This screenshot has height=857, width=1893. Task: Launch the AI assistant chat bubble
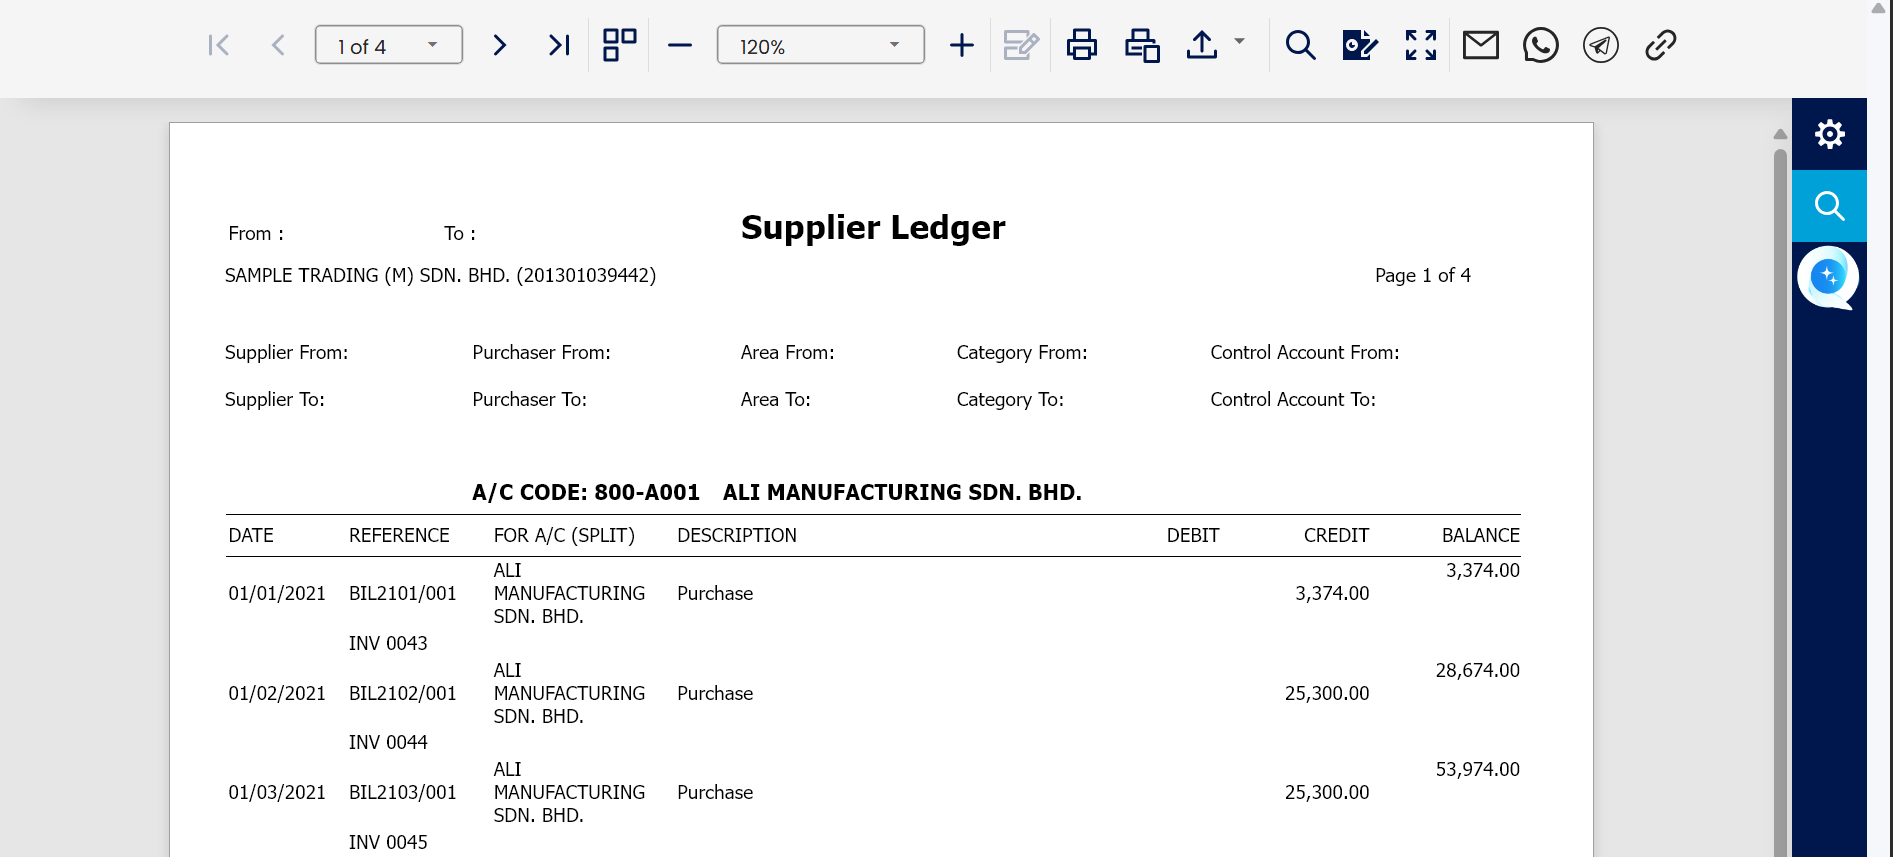click(1827, 277)
